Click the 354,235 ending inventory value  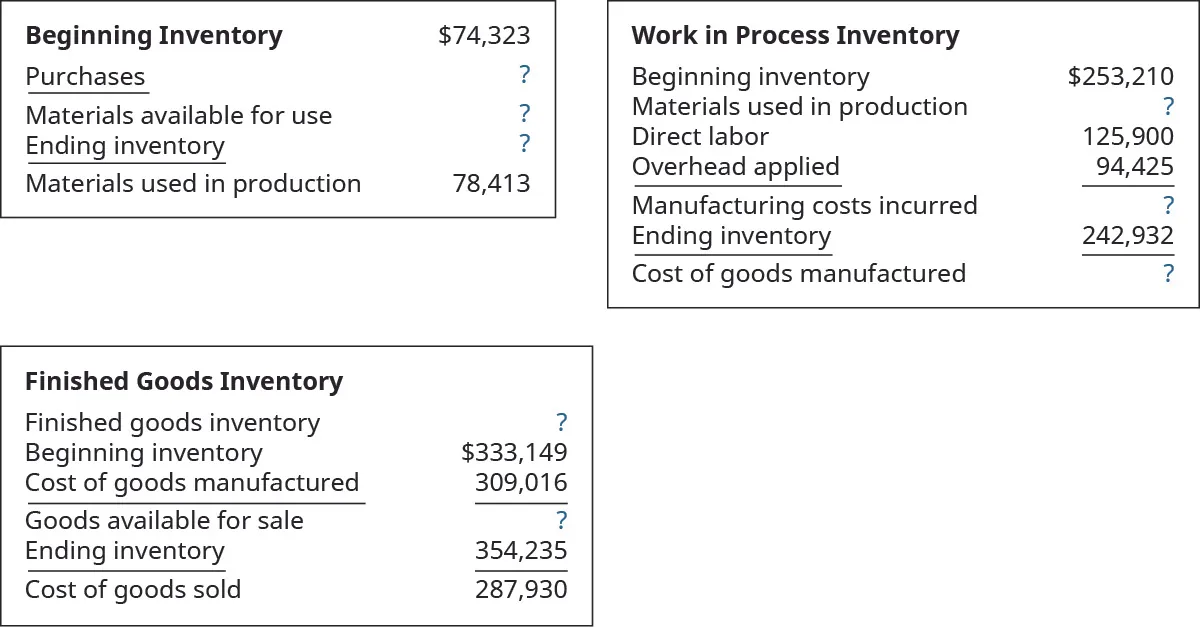tap(520, 551)
